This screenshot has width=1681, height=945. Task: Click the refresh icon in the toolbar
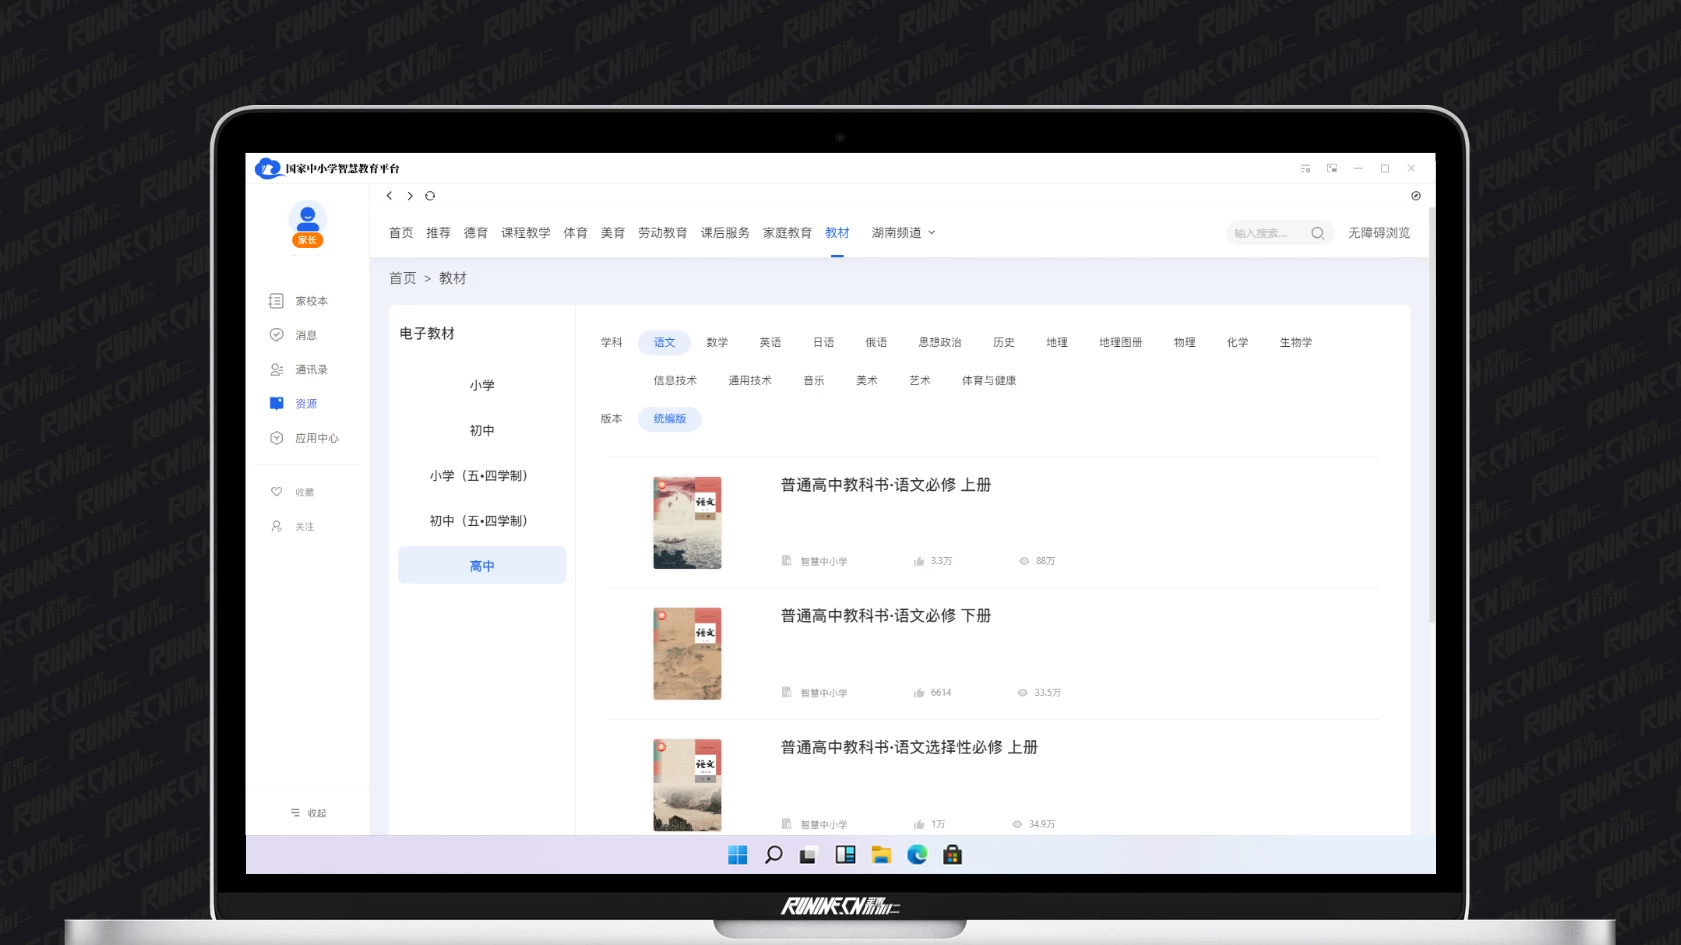430,196
